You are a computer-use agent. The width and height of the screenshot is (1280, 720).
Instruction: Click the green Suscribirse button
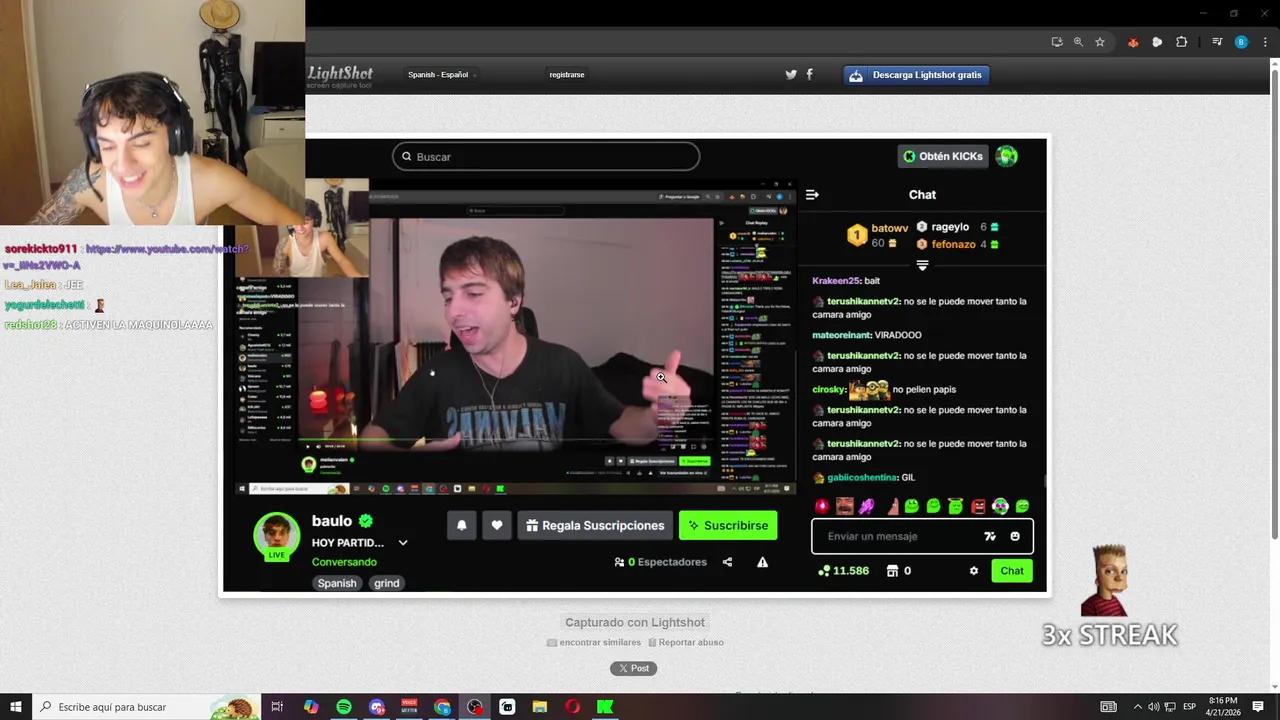(728, 525)
